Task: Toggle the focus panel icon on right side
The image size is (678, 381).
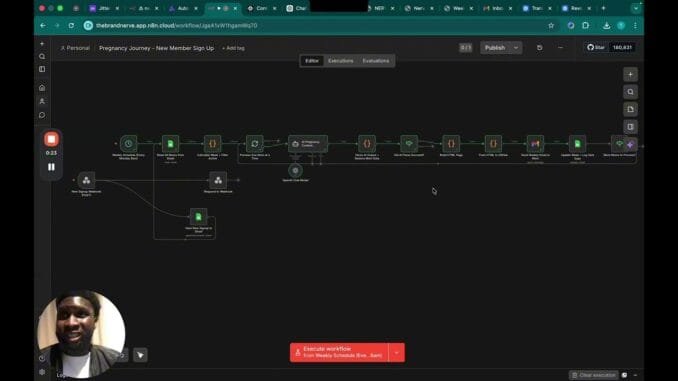Action: tap(630, 127)
